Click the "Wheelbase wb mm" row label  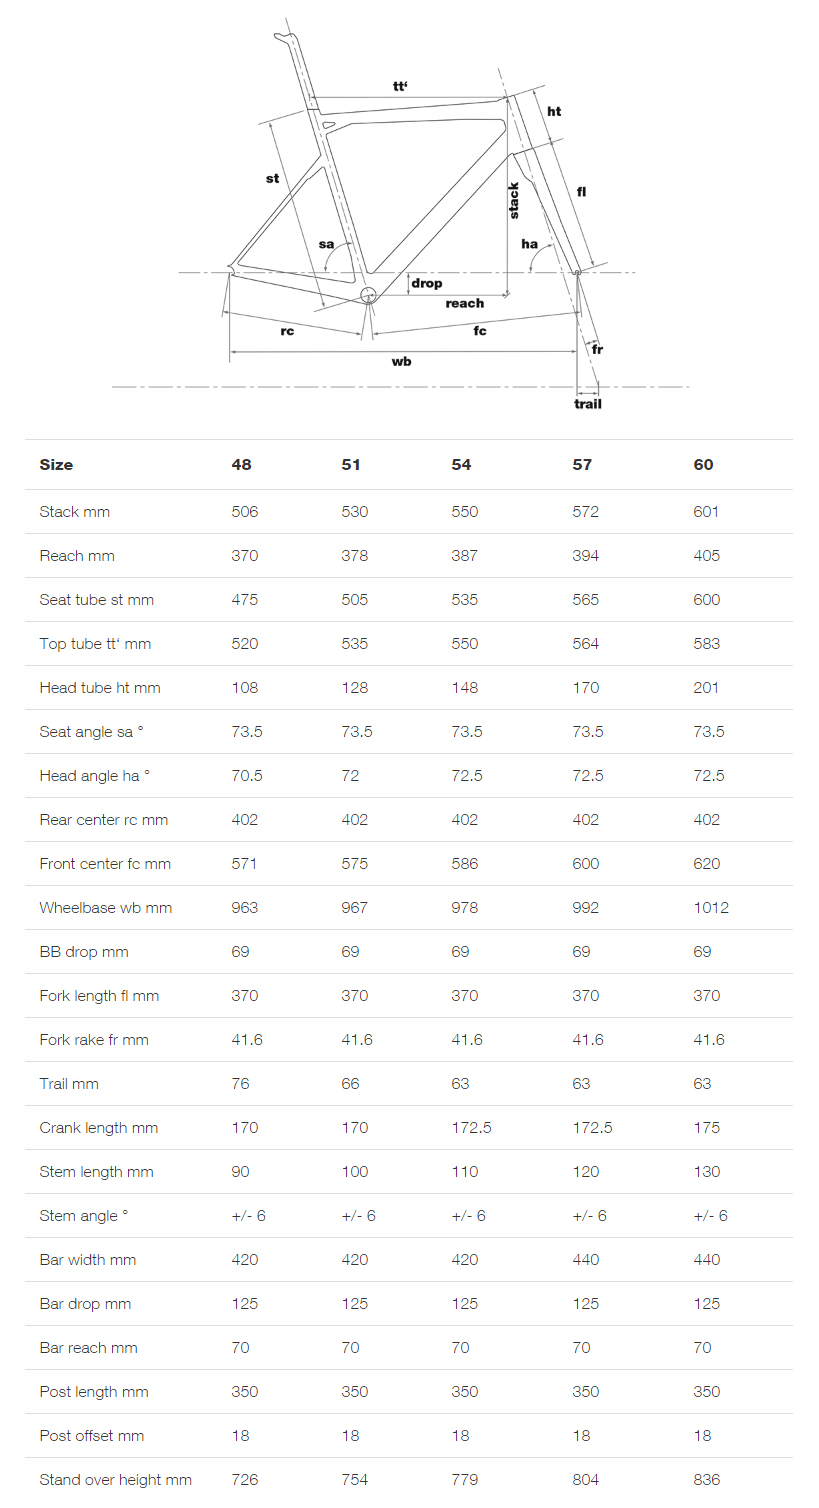[x=106, y=908]
